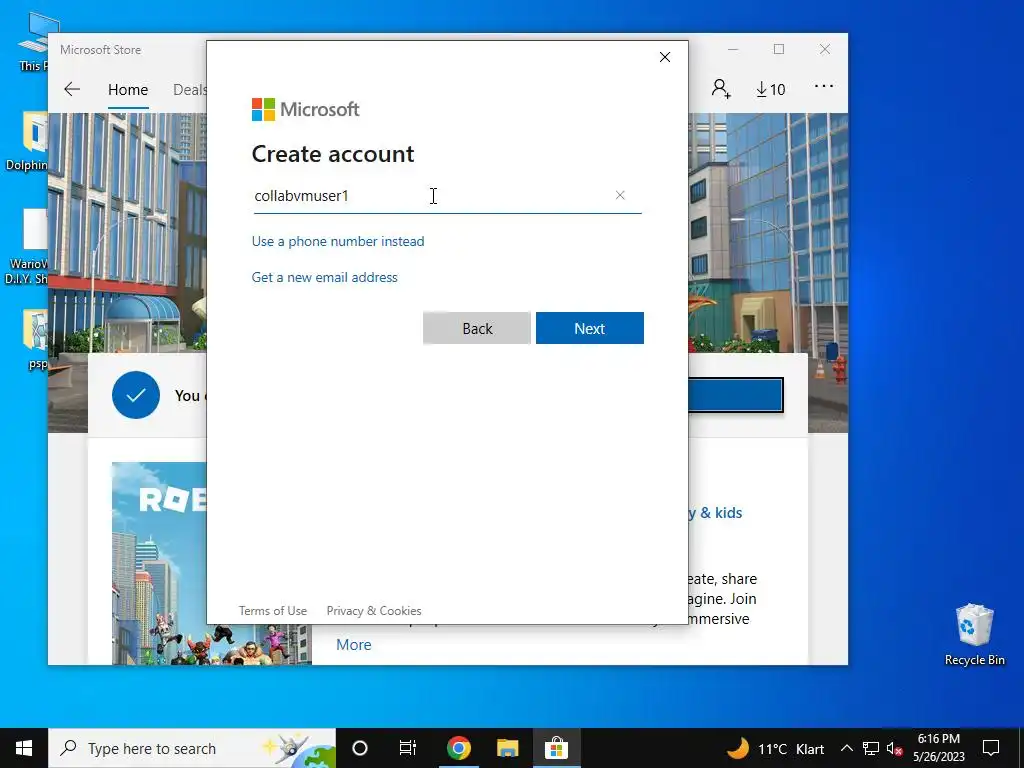Screen dimensions: 1024x768
Task: Minimize the Microsoft Store window
Action: pos(733,50)
